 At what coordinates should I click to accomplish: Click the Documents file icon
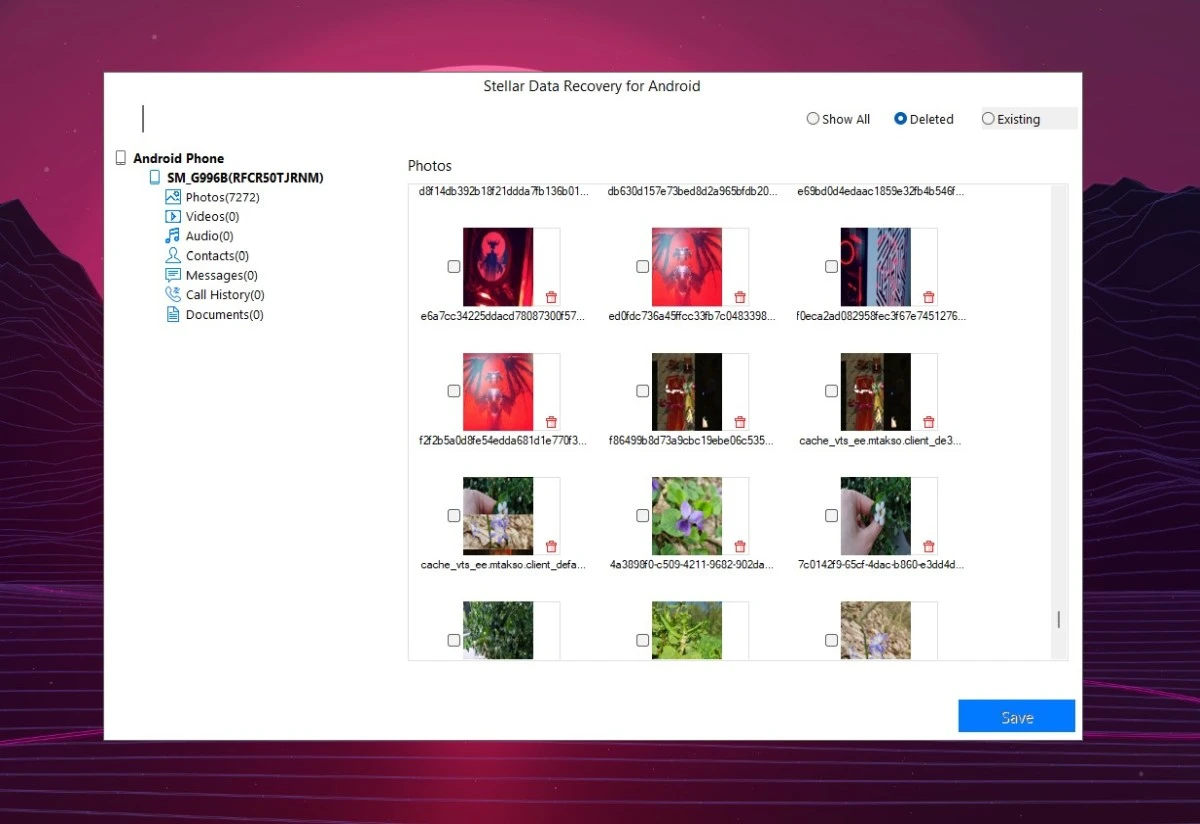tap(173, 314)
